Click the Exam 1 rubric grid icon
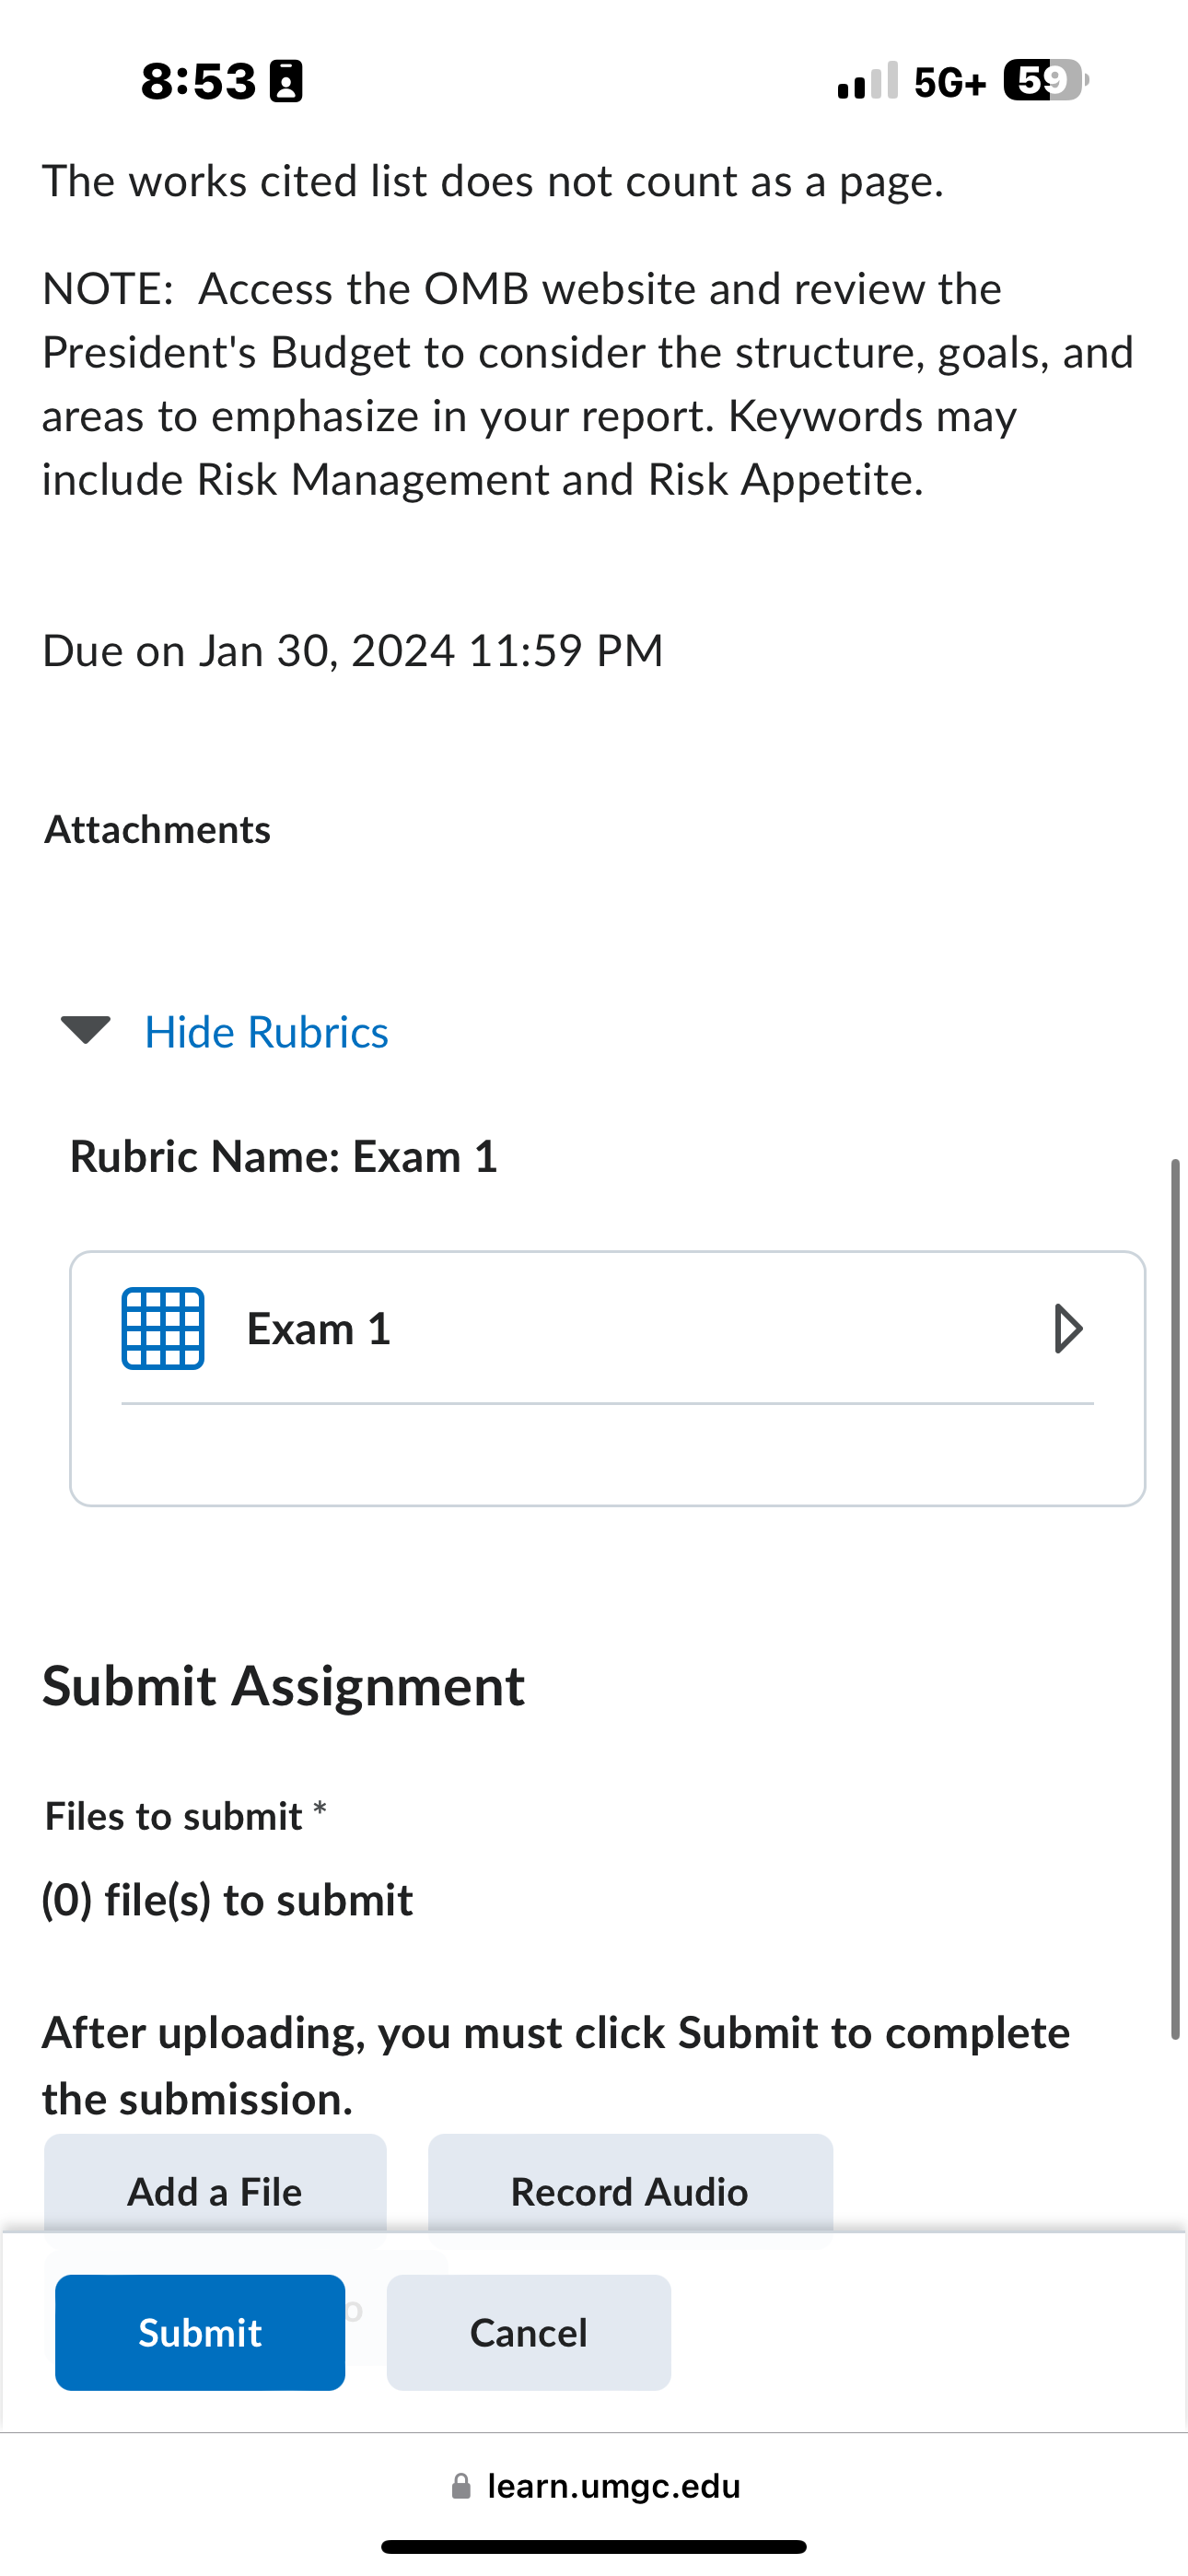 coord(163,1329)
